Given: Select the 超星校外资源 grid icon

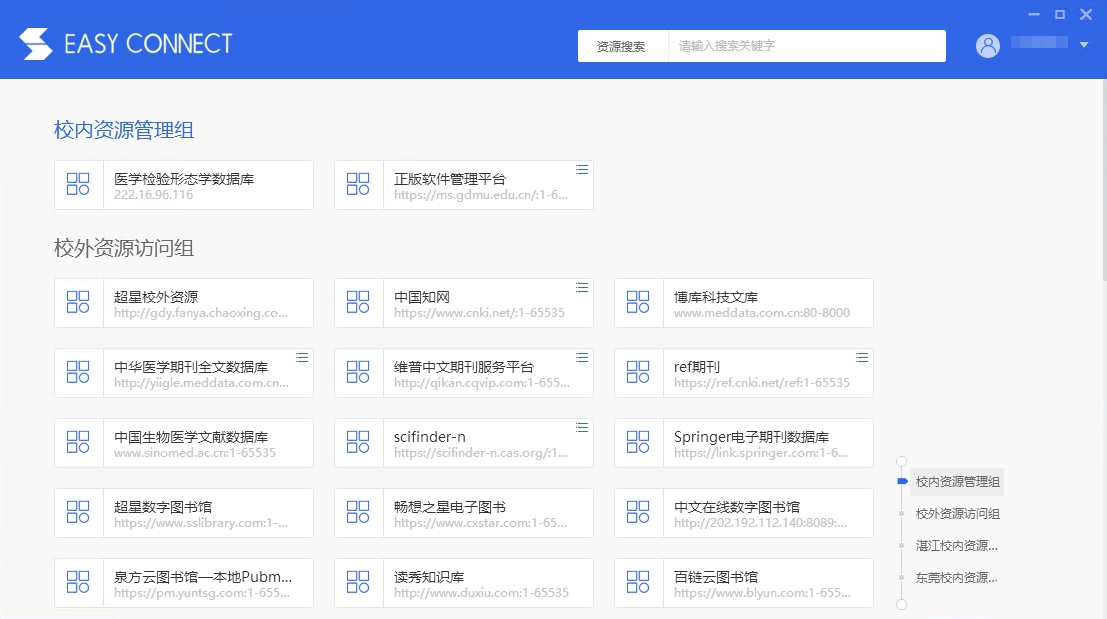Looking at the screenshot, I should (78, 302).
